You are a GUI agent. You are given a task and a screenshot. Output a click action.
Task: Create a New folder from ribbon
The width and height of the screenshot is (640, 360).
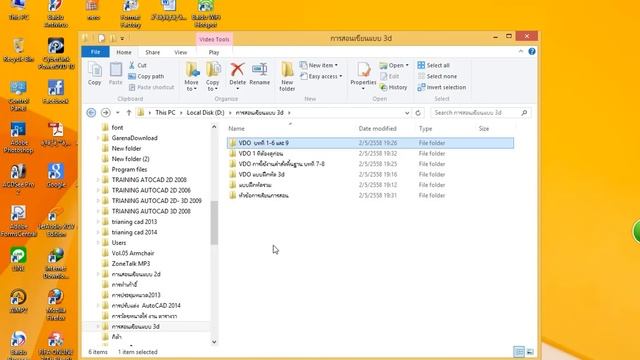287,76
